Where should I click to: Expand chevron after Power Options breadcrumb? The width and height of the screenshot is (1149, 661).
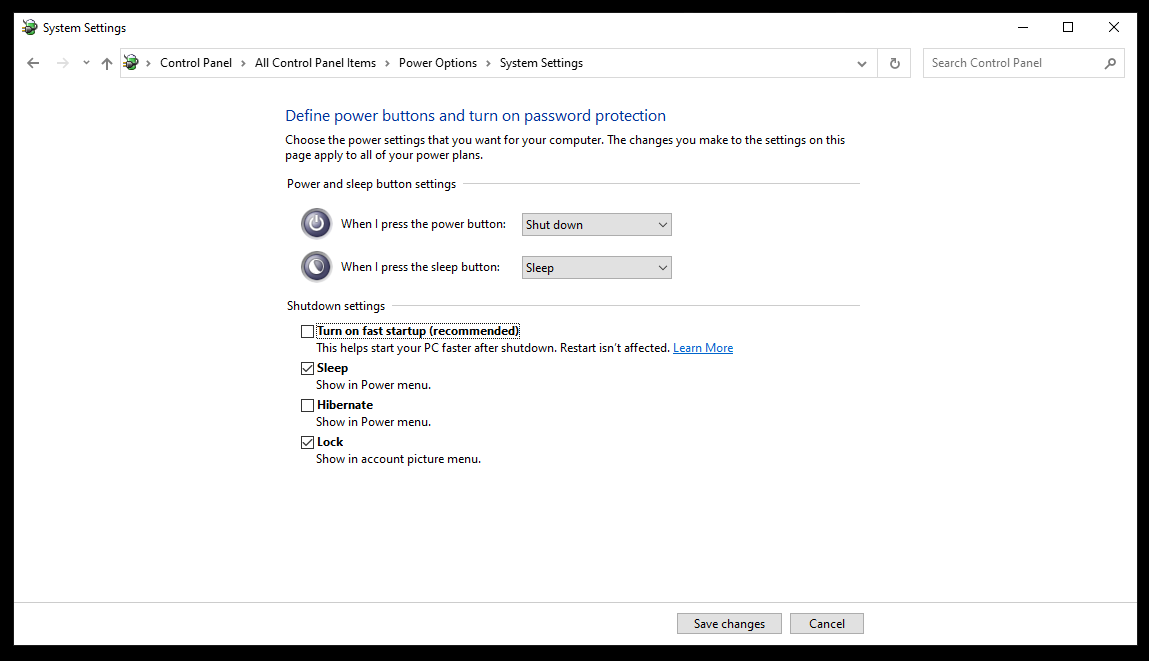click(x=488, y=63)
